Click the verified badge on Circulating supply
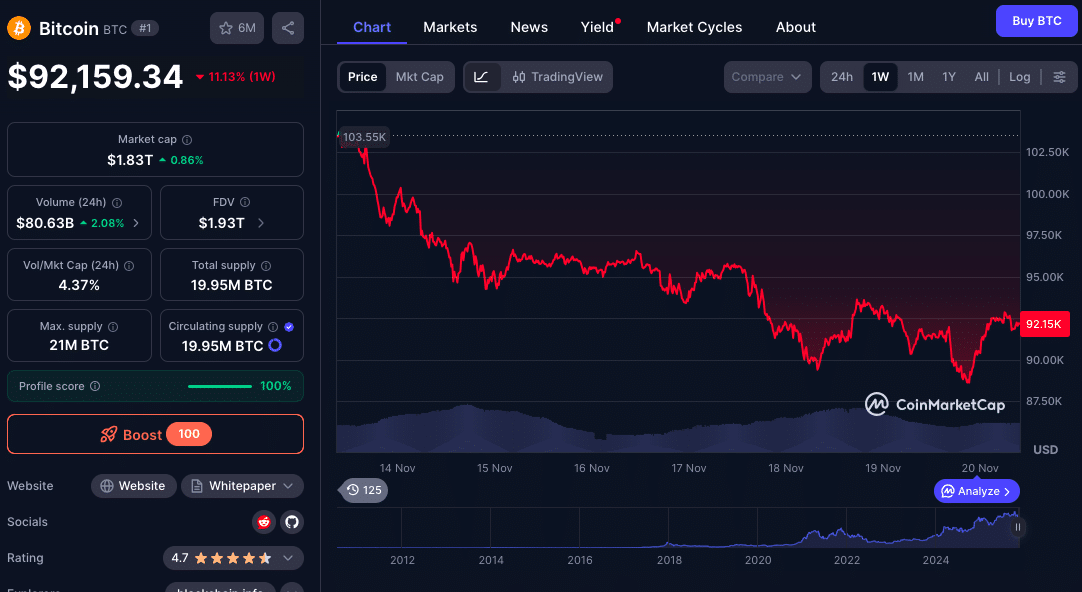This screenshot has width=1082, height=592. [x=289, y=327]
